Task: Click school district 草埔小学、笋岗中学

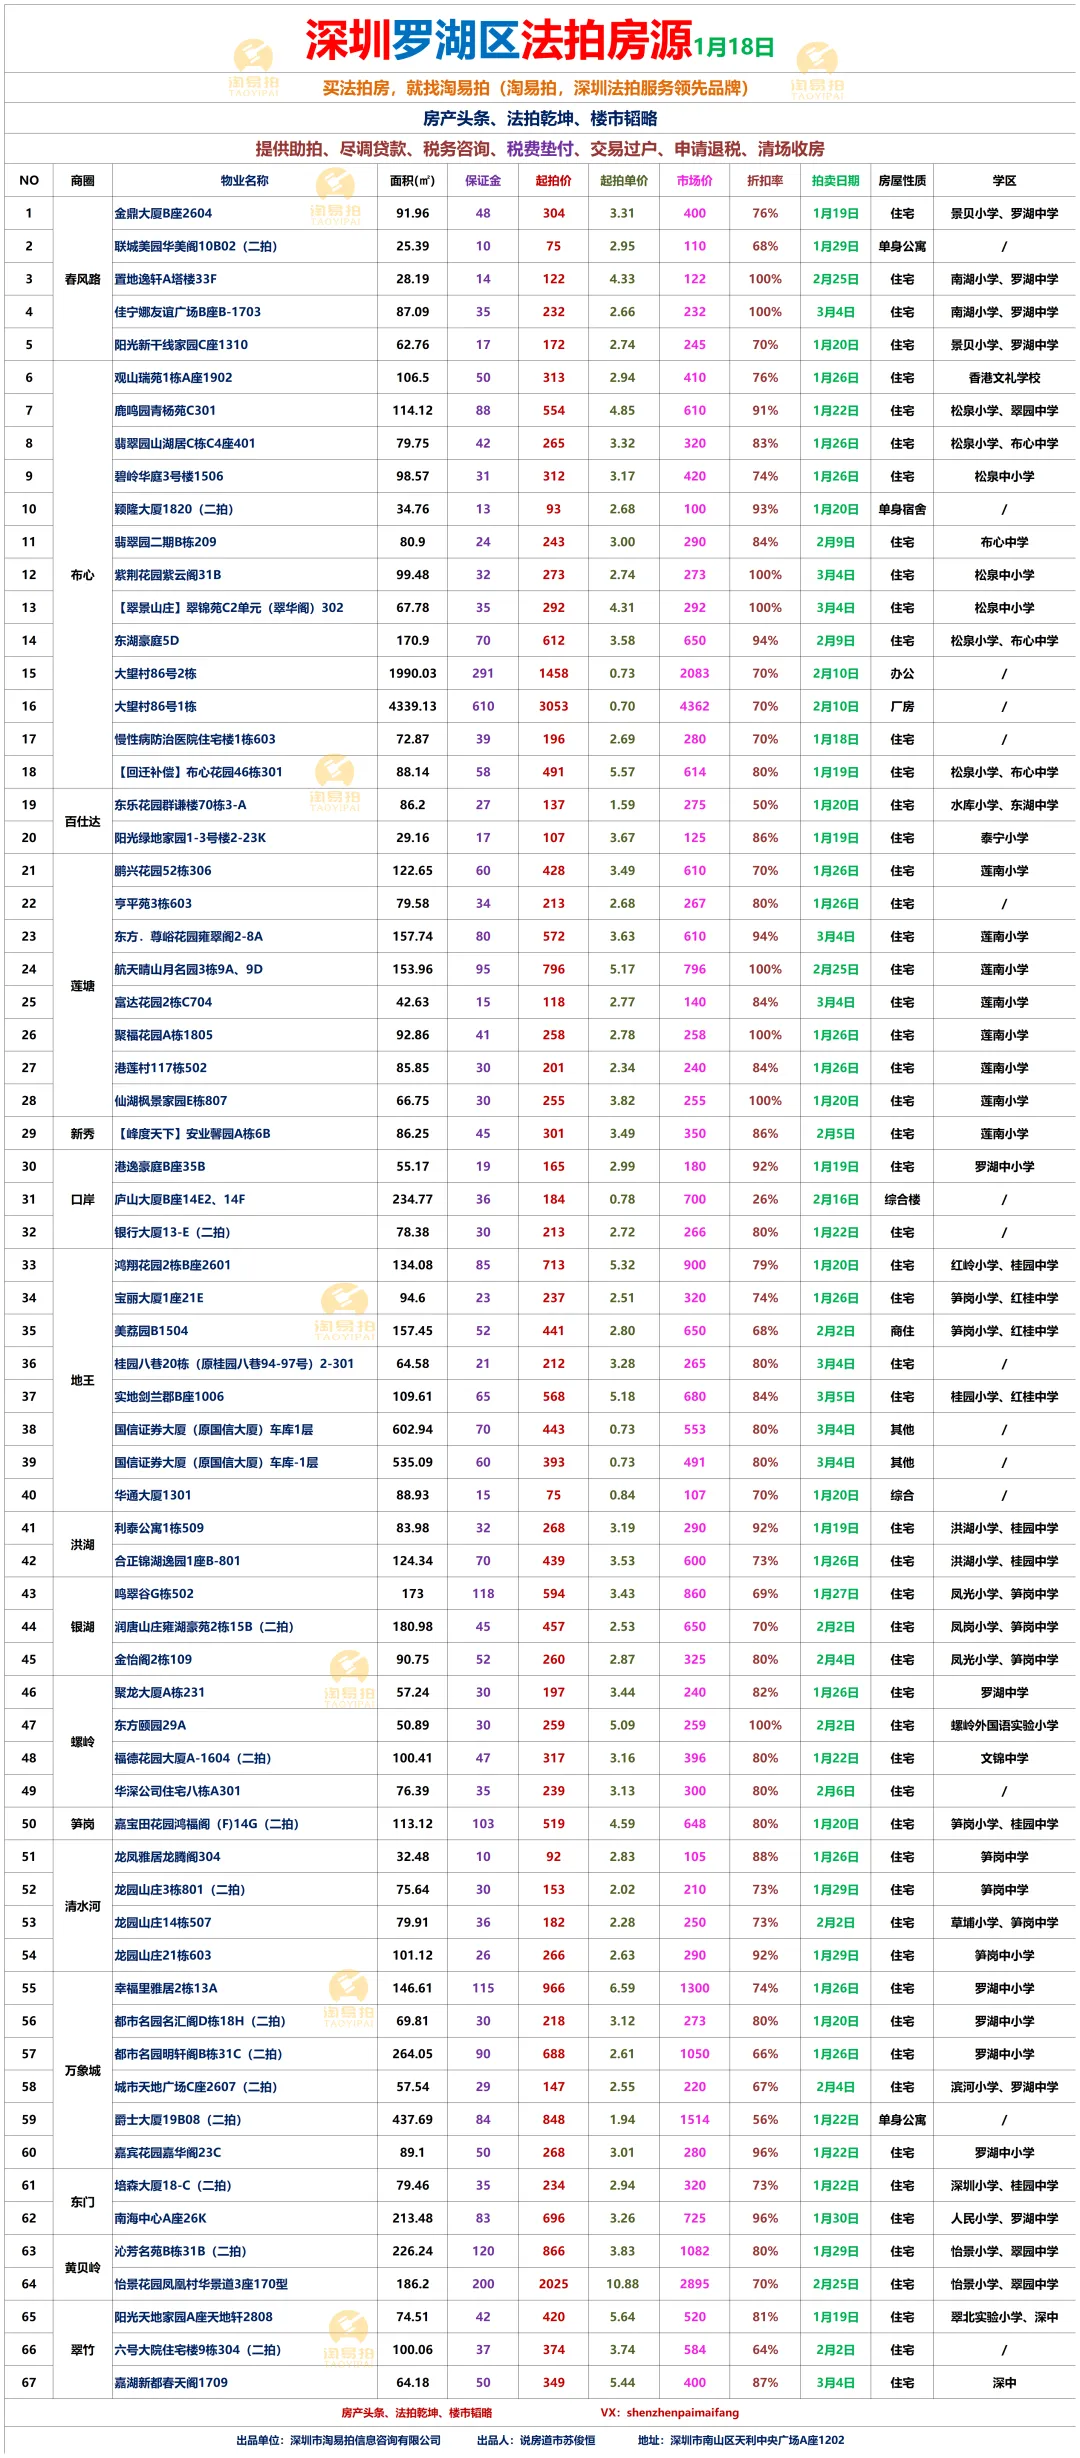Action: click(1004, 1922)
